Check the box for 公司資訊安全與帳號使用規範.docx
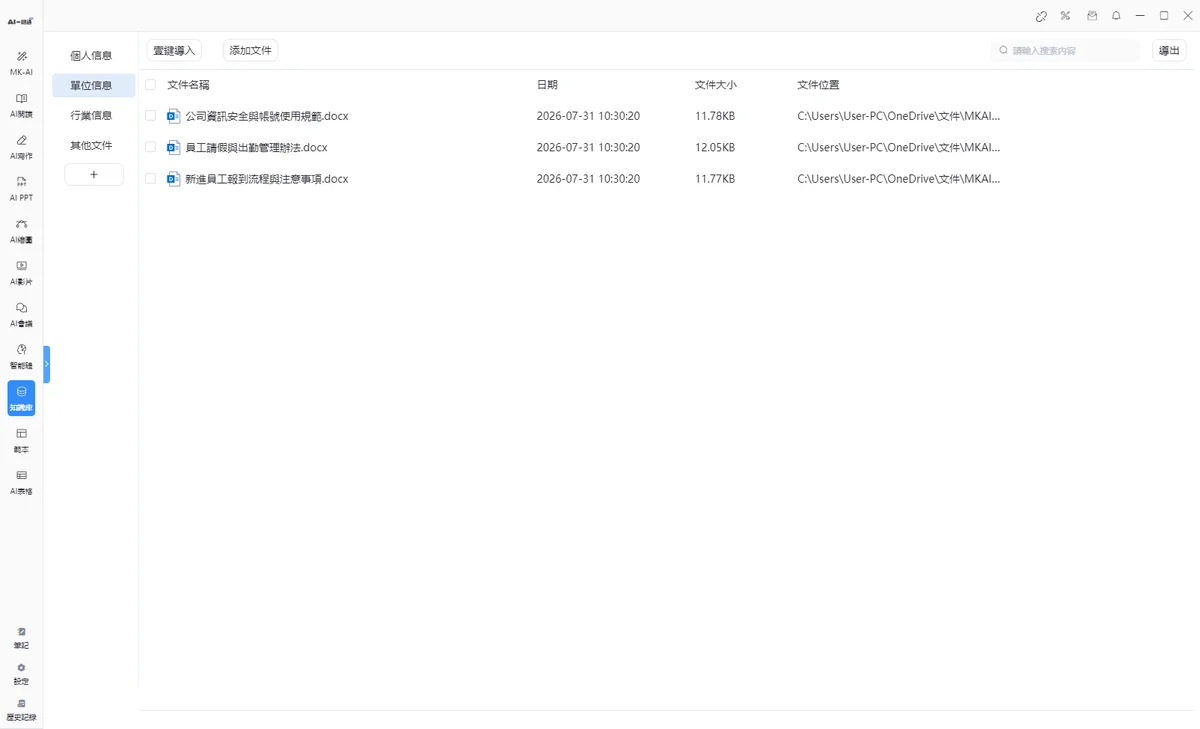 tap(151, 116)
